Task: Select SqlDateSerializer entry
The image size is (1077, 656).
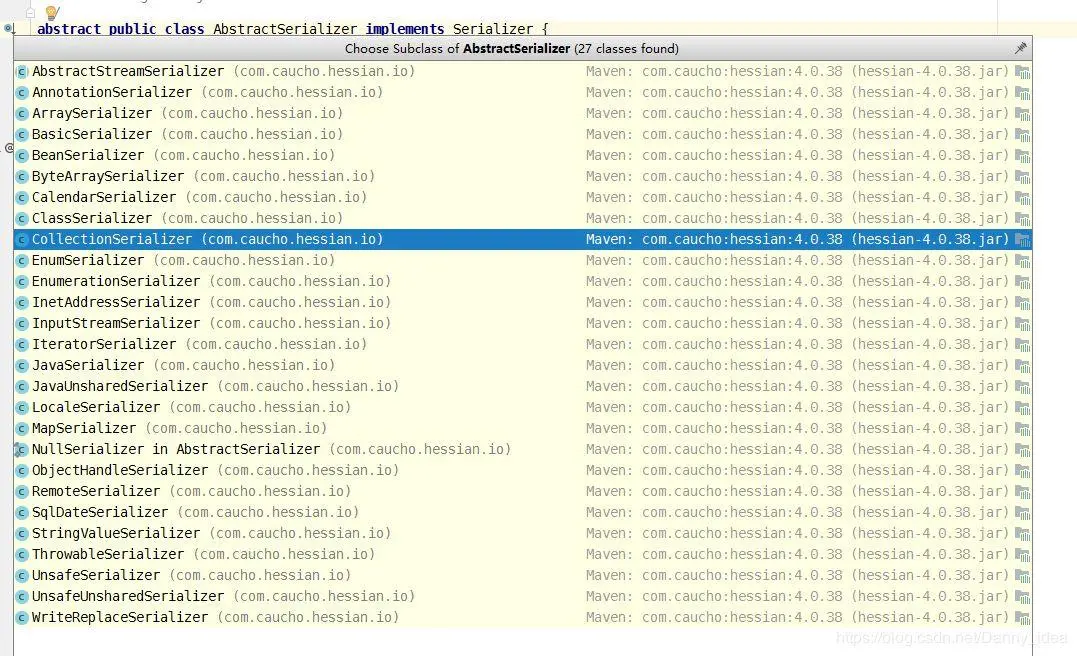Action: tap(523, 512)
